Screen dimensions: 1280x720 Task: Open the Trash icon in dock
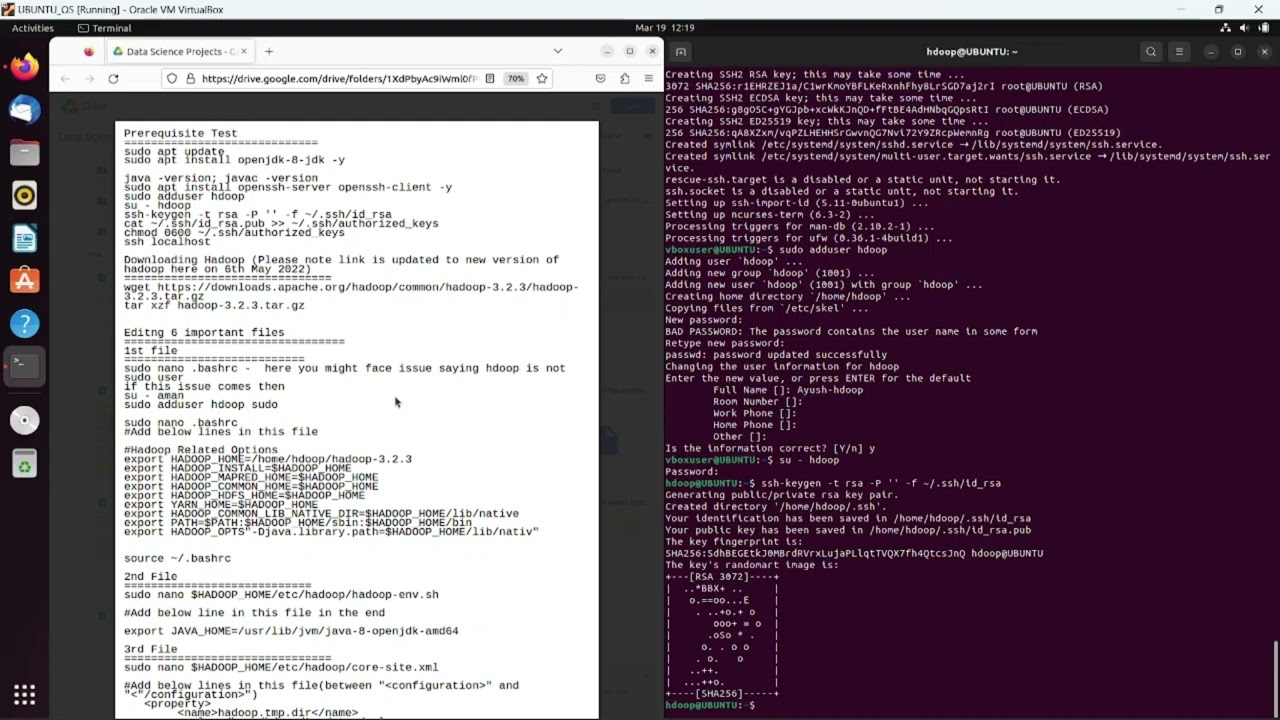[x=24, y=464]
